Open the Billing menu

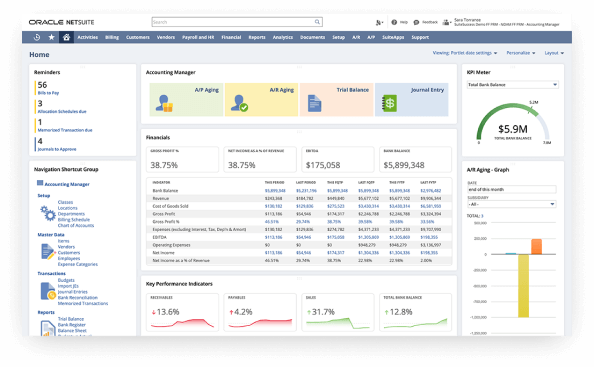pos(112,37)
